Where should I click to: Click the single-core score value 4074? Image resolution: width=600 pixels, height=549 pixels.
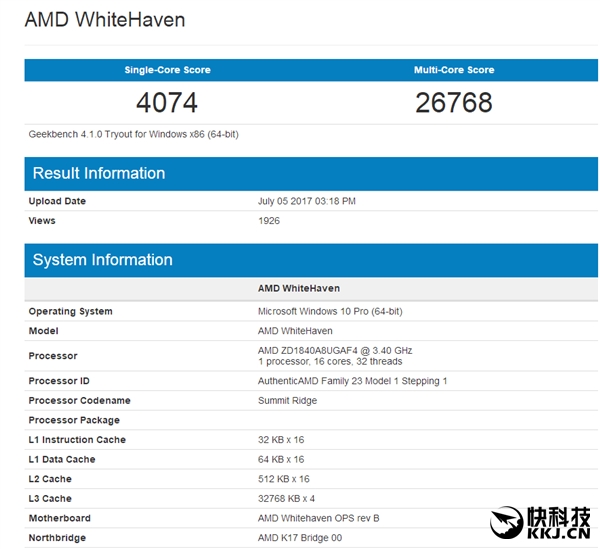pyautogui.click(x=167, y=103)
